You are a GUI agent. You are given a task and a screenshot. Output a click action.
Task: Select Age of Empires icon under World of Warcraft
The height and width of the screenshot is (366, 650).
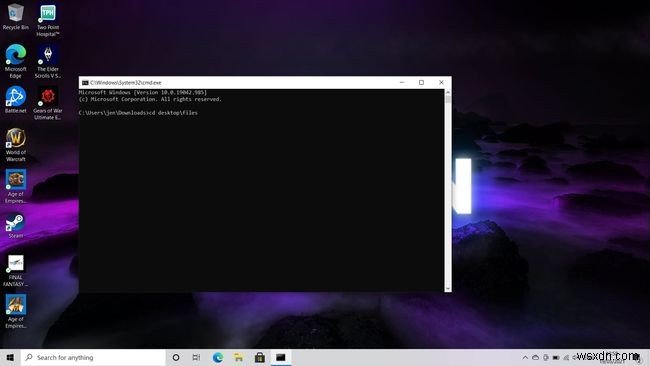pyautogui.click(x=16, y=186)
